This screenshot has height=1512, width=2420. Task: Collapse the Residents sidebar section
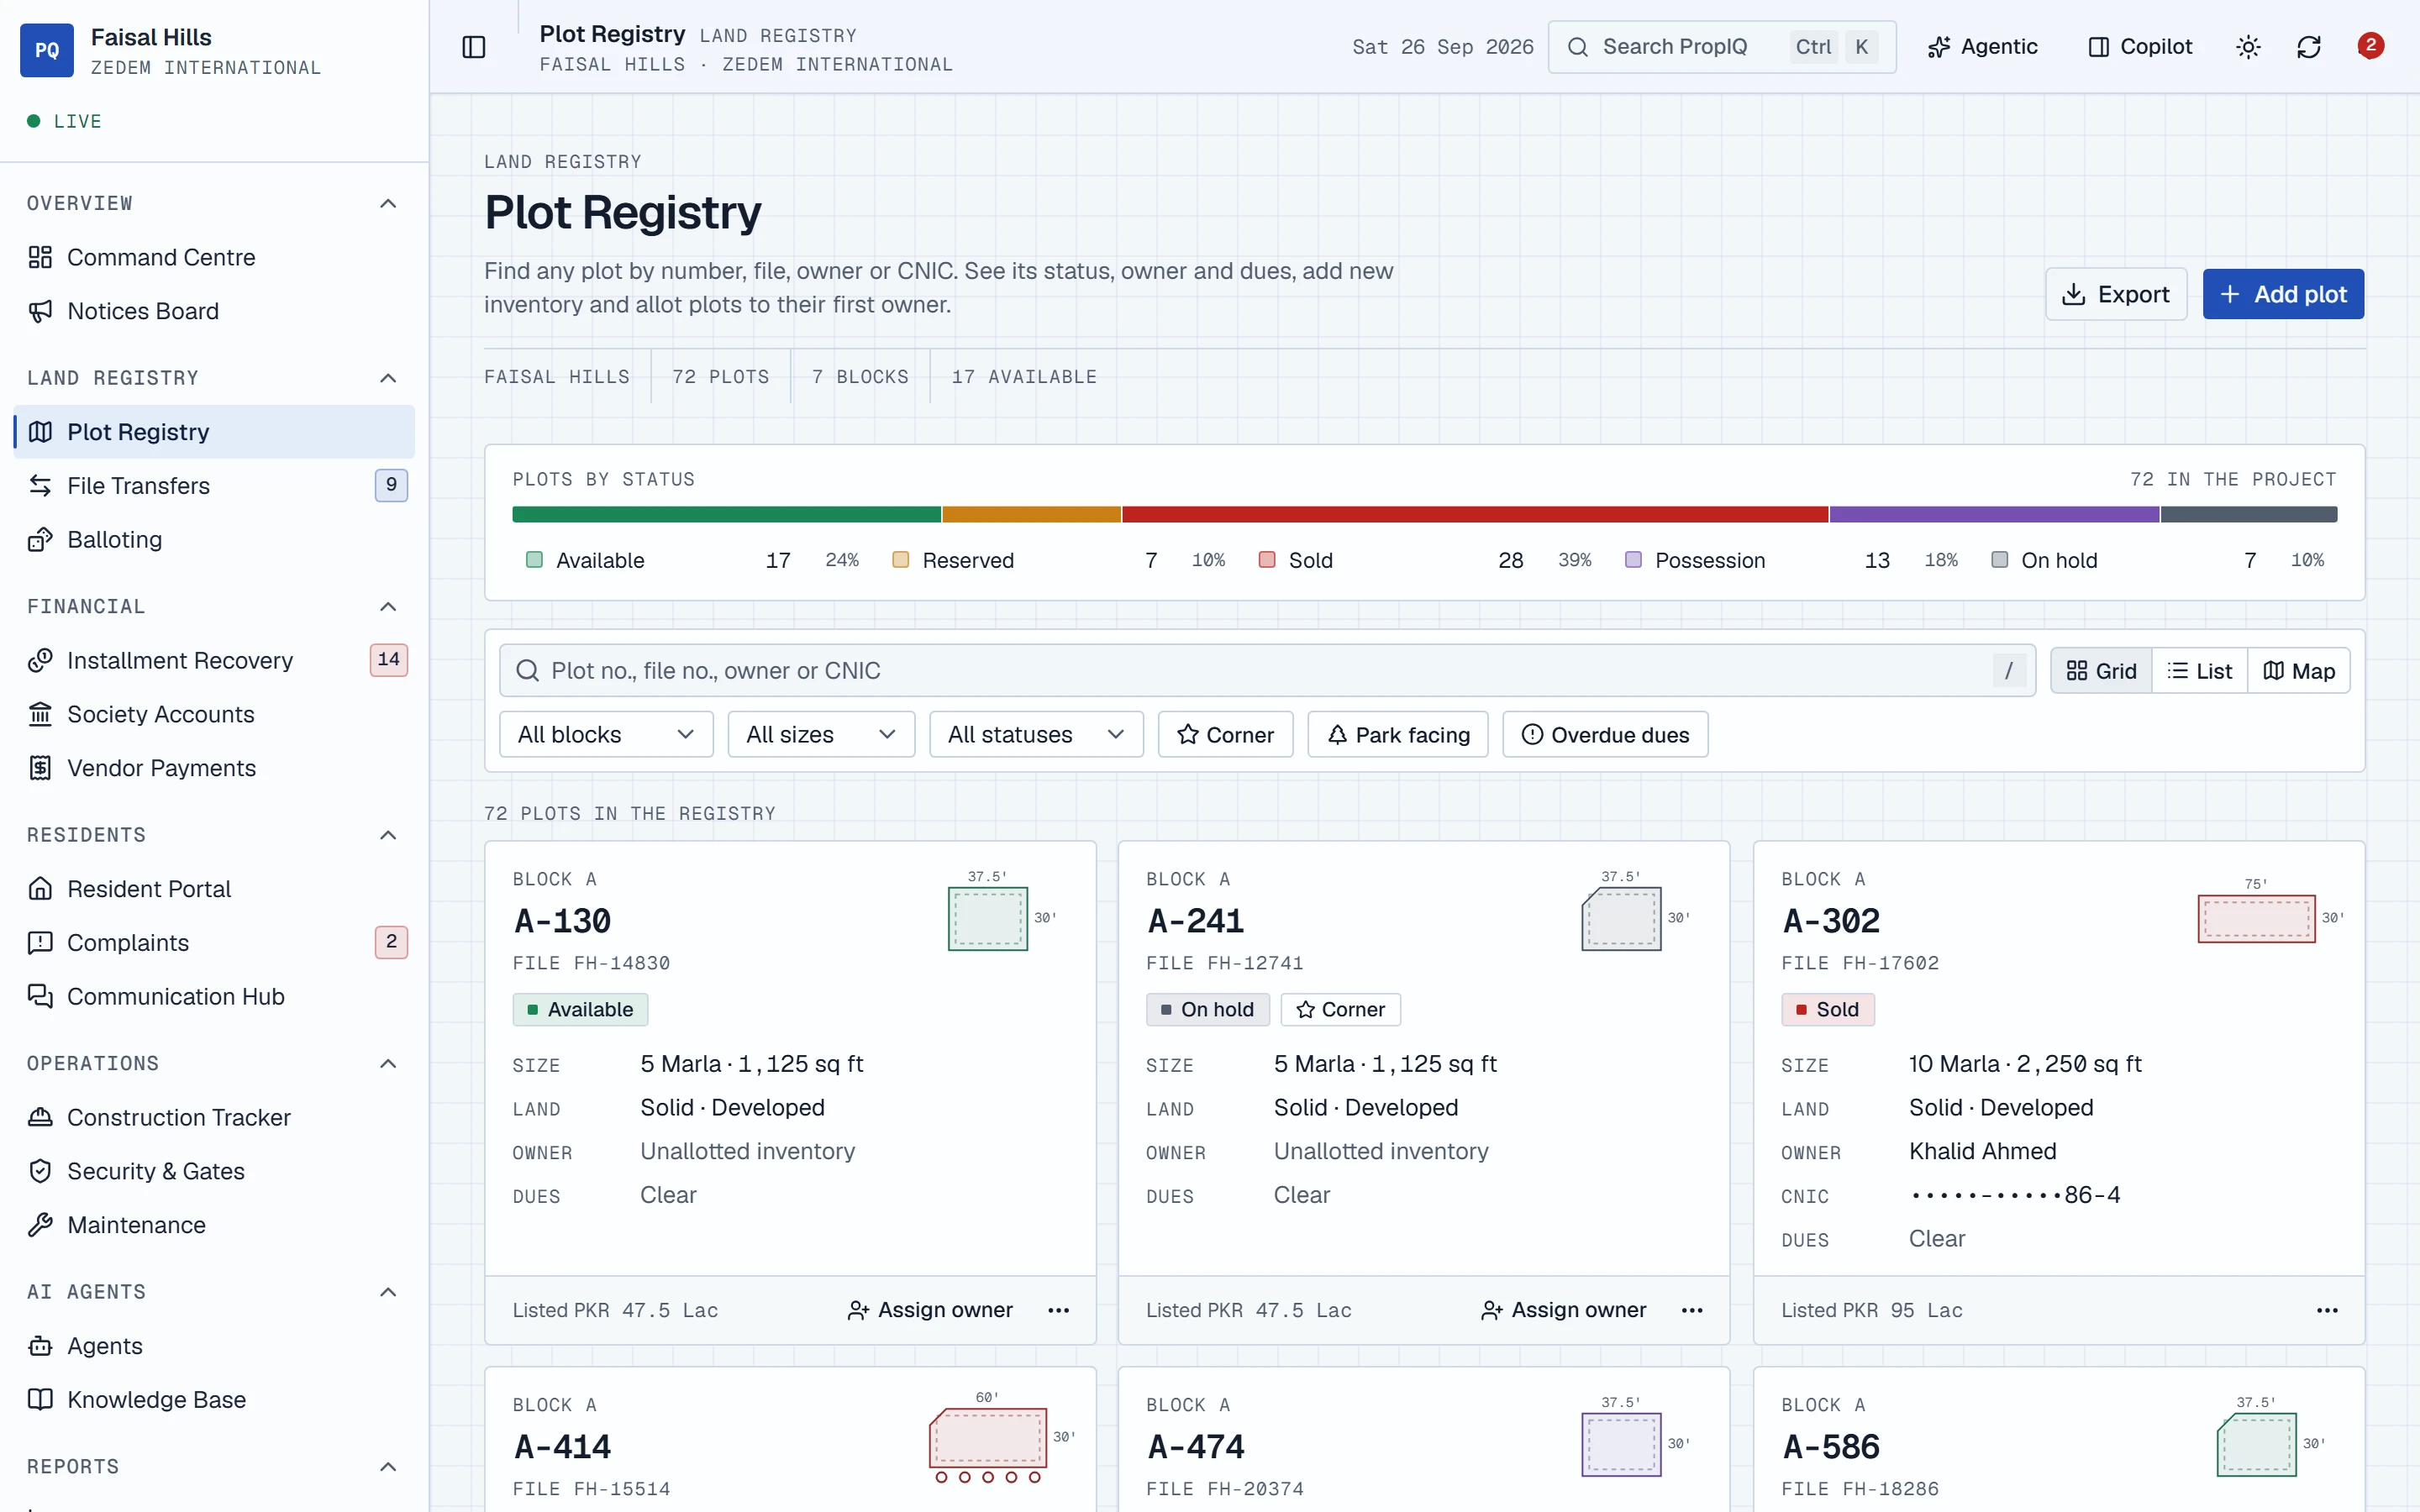click(x=388, y=834)
